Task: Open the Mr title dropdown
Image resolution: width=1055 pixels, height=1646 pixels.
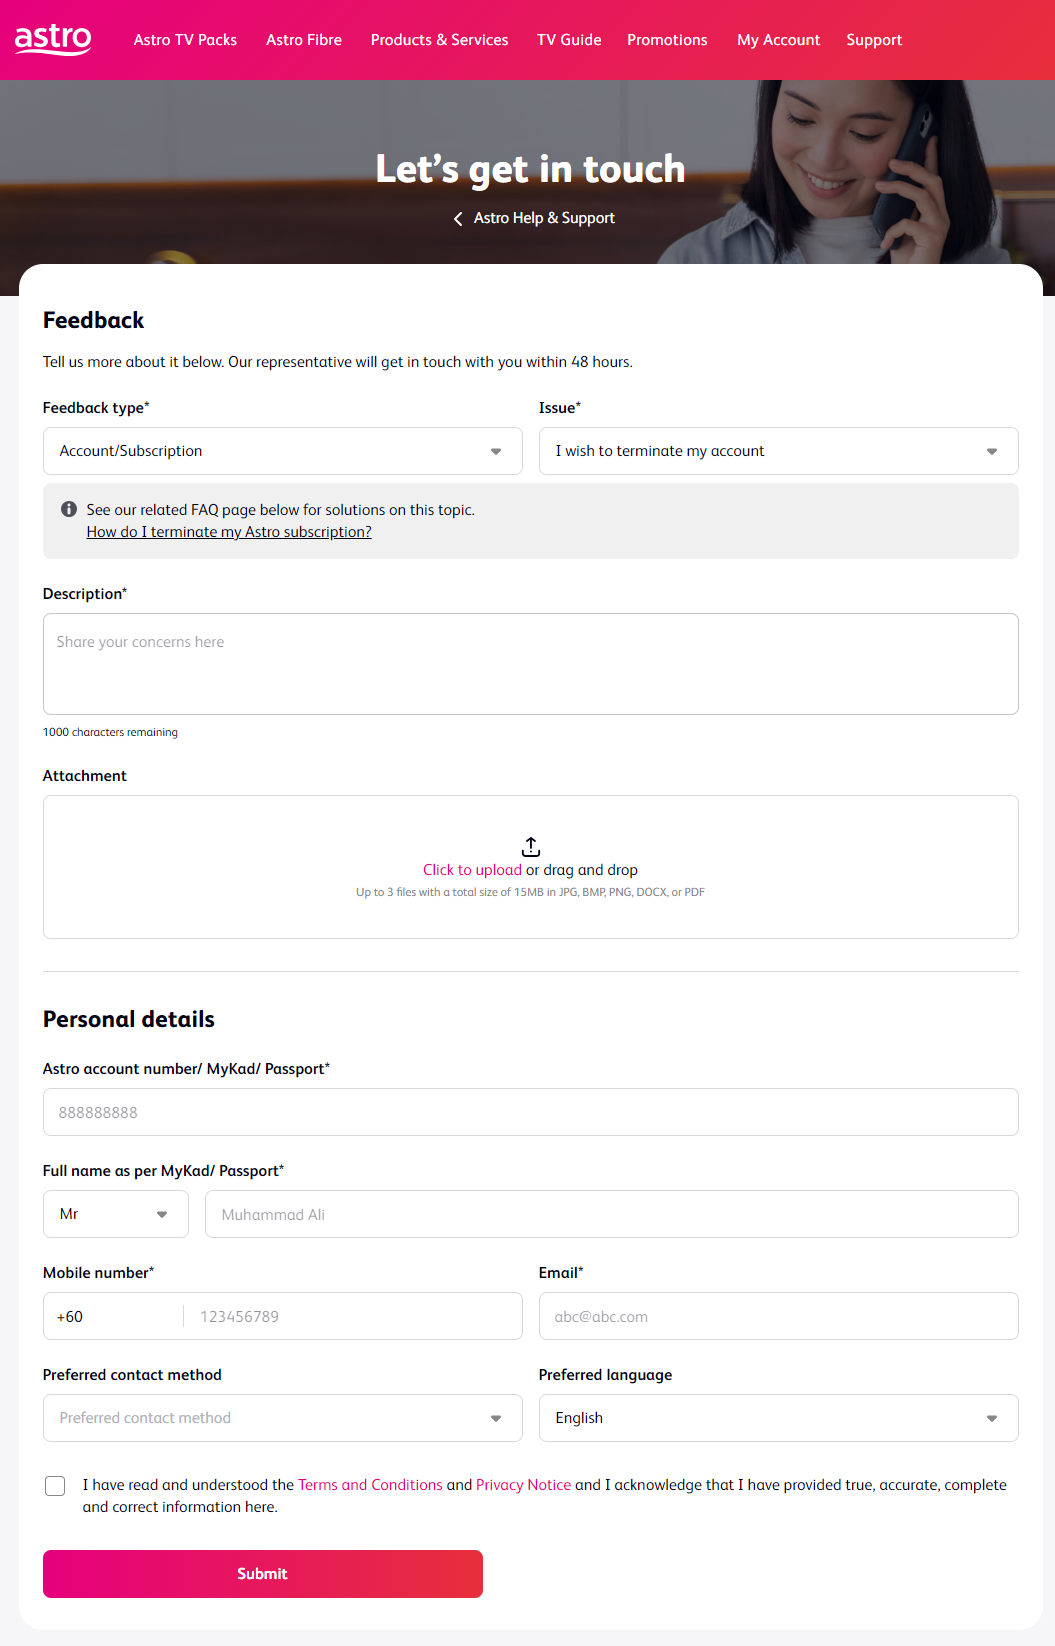Action: coord(115,1214)
